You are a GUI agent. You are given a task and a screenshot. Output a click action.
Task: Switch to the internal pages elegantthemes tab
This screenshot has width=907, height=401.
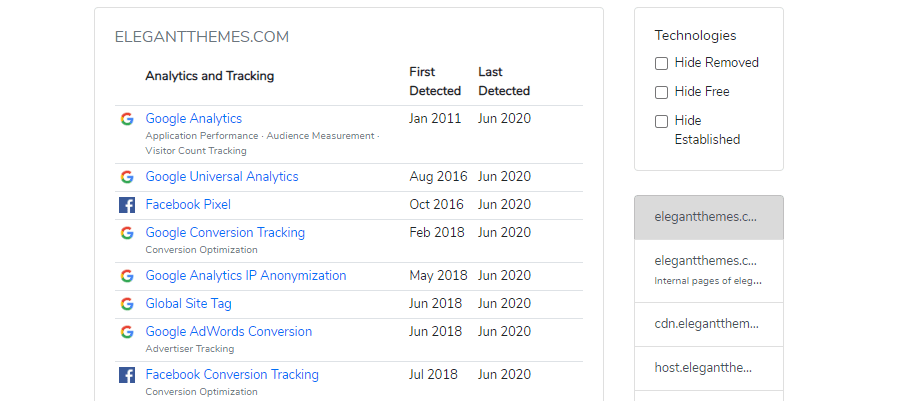click(708, 269)
